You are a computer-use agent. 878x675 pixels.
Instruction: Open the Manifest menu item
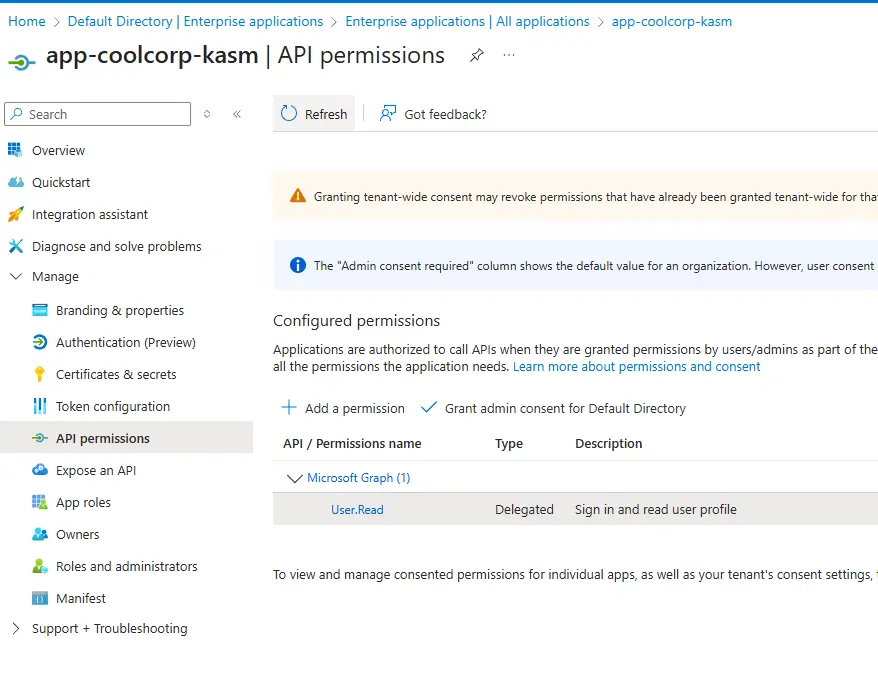(x=80, y=598)
